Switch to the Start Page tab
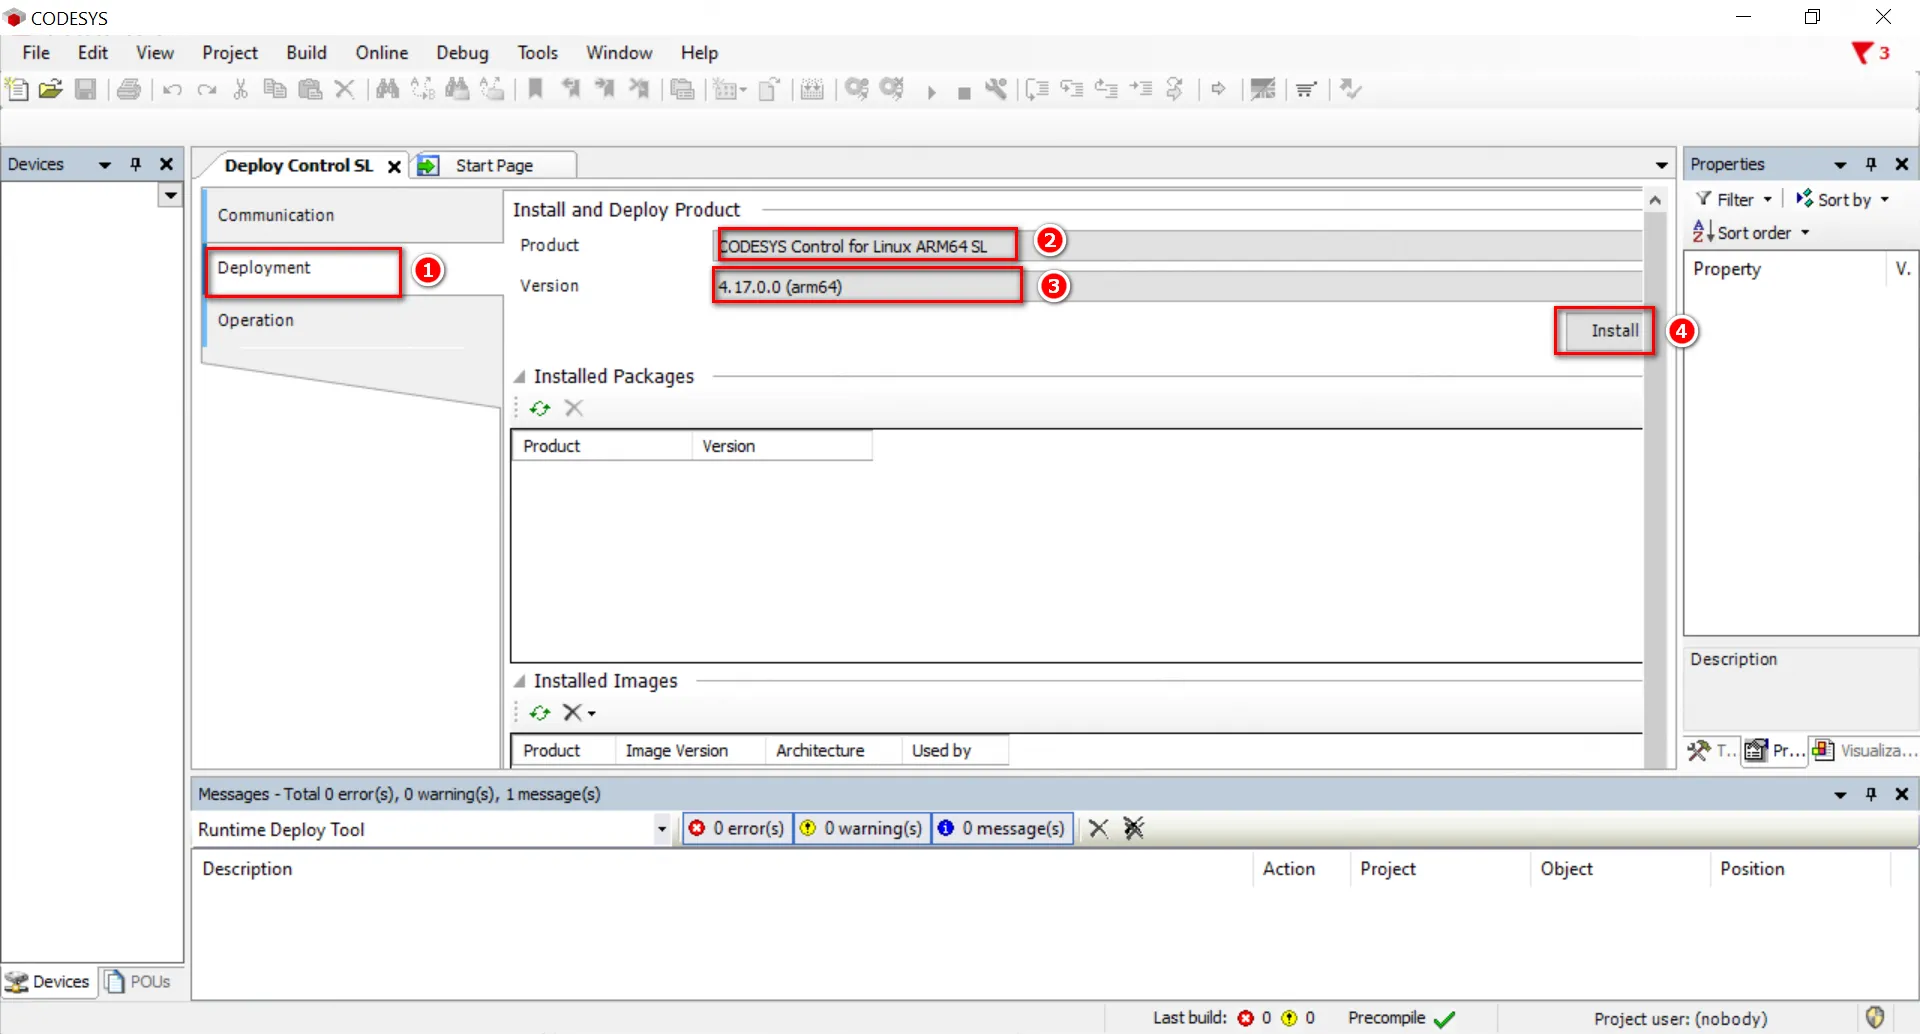The height and width of the screenshot is (1034, 1920). (493, 166)
